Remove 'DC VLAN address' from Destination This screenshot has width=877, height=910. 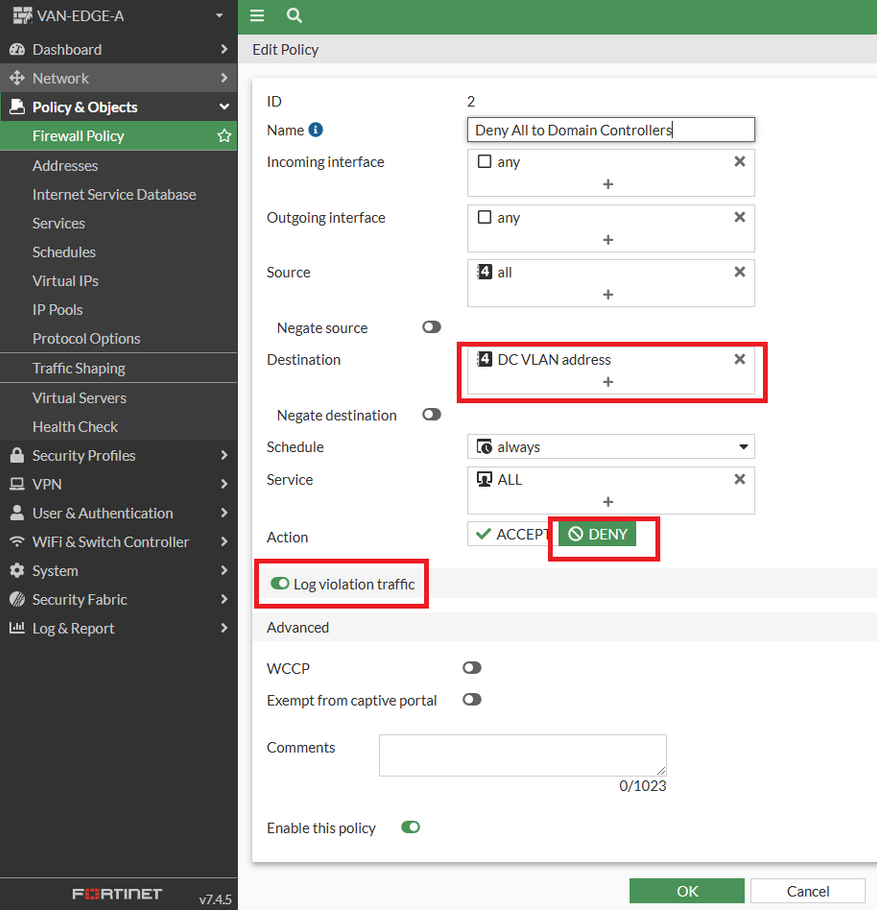click(x=739, y=359)
